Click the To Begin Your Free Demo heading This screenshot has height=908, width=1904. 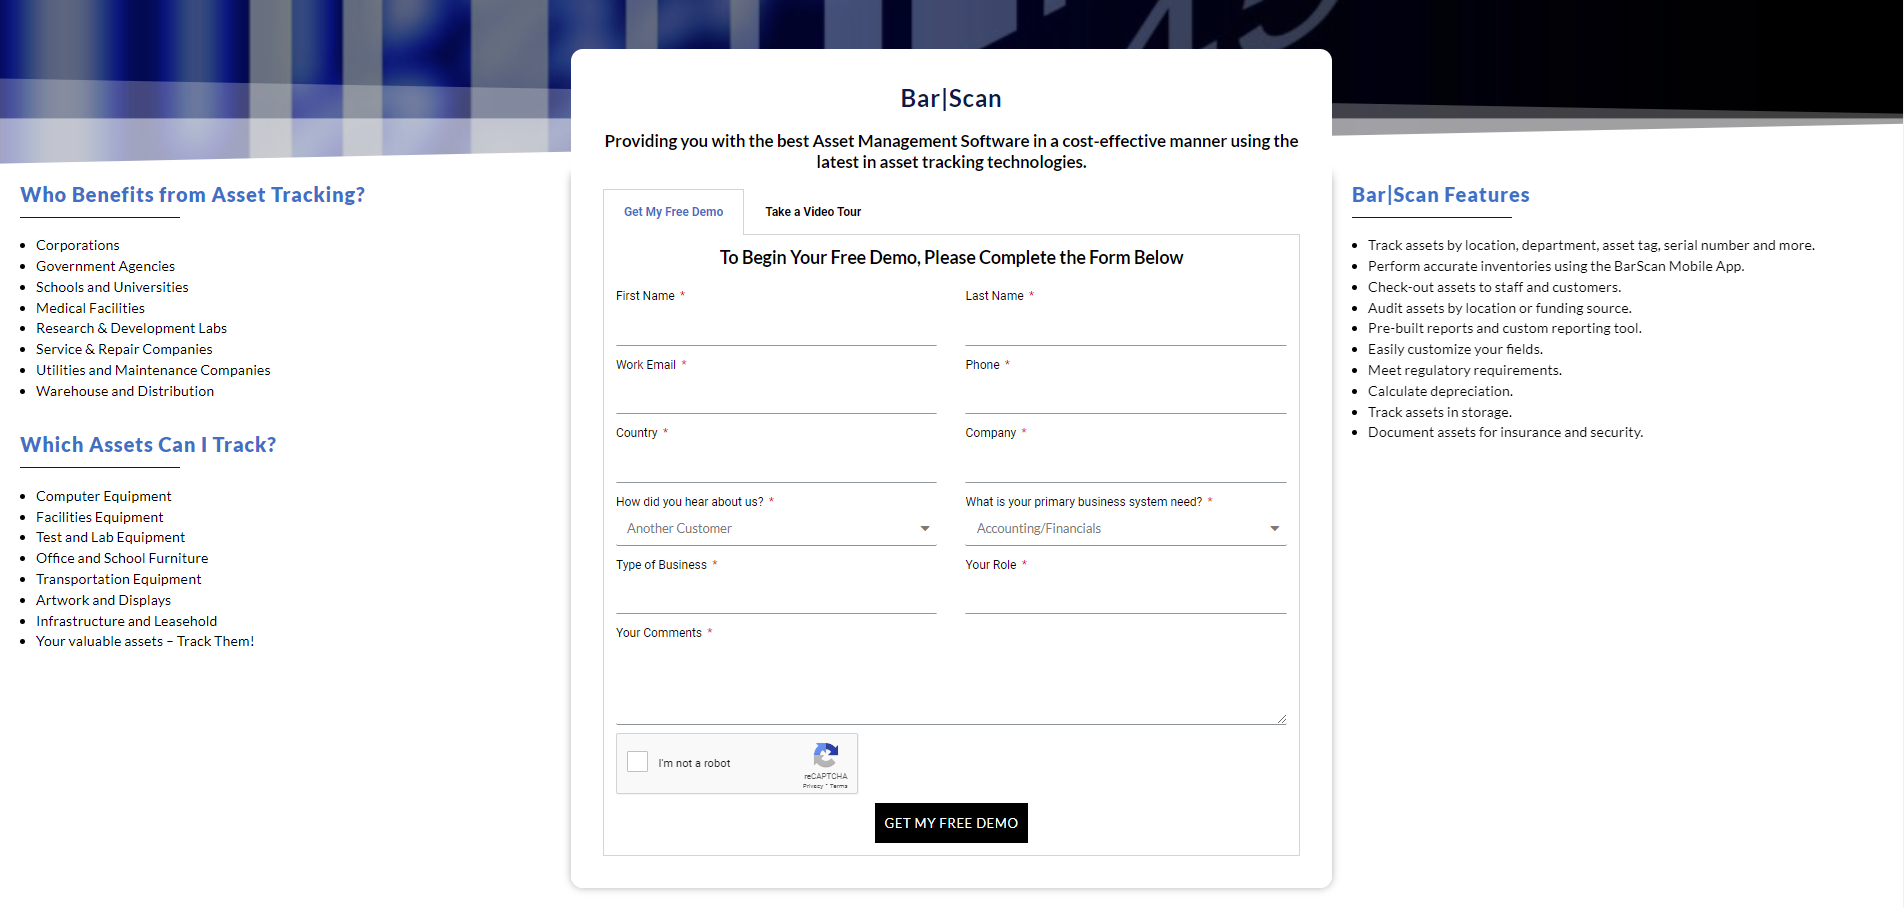[951, 258]
